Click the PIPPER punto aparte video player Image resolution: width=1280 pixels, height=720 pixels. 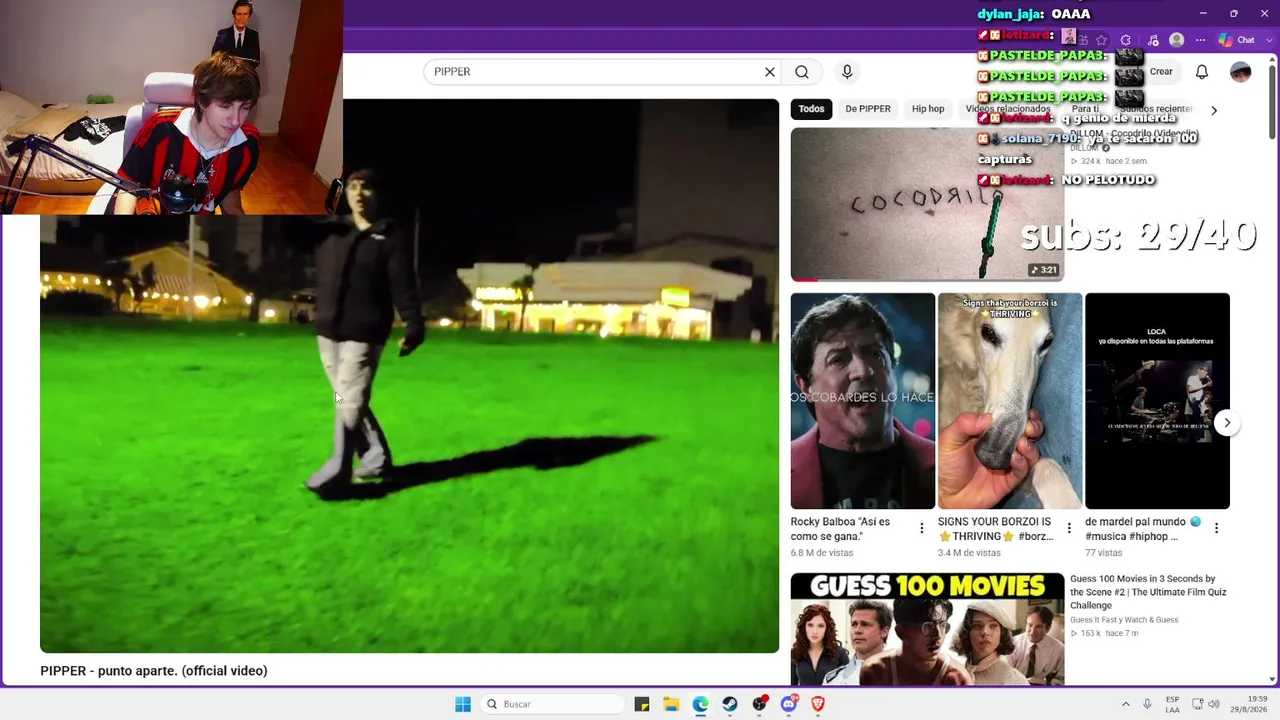click(409, 376)
